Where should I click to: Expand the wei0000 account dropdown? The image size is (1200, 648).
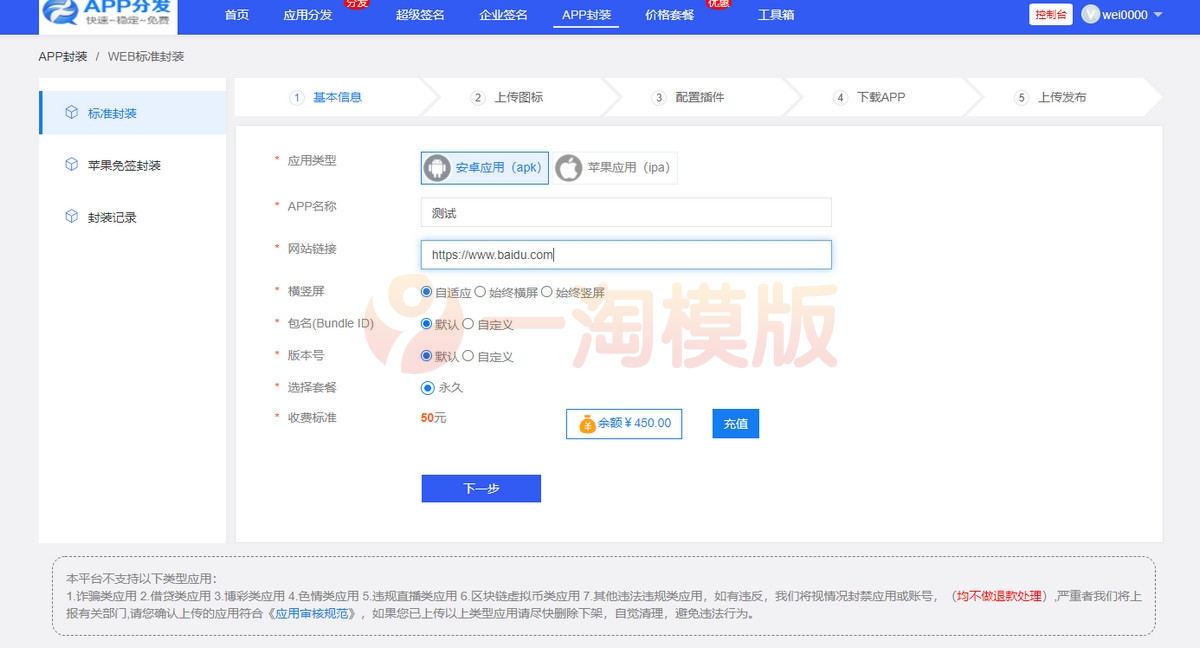point(1158,14)
